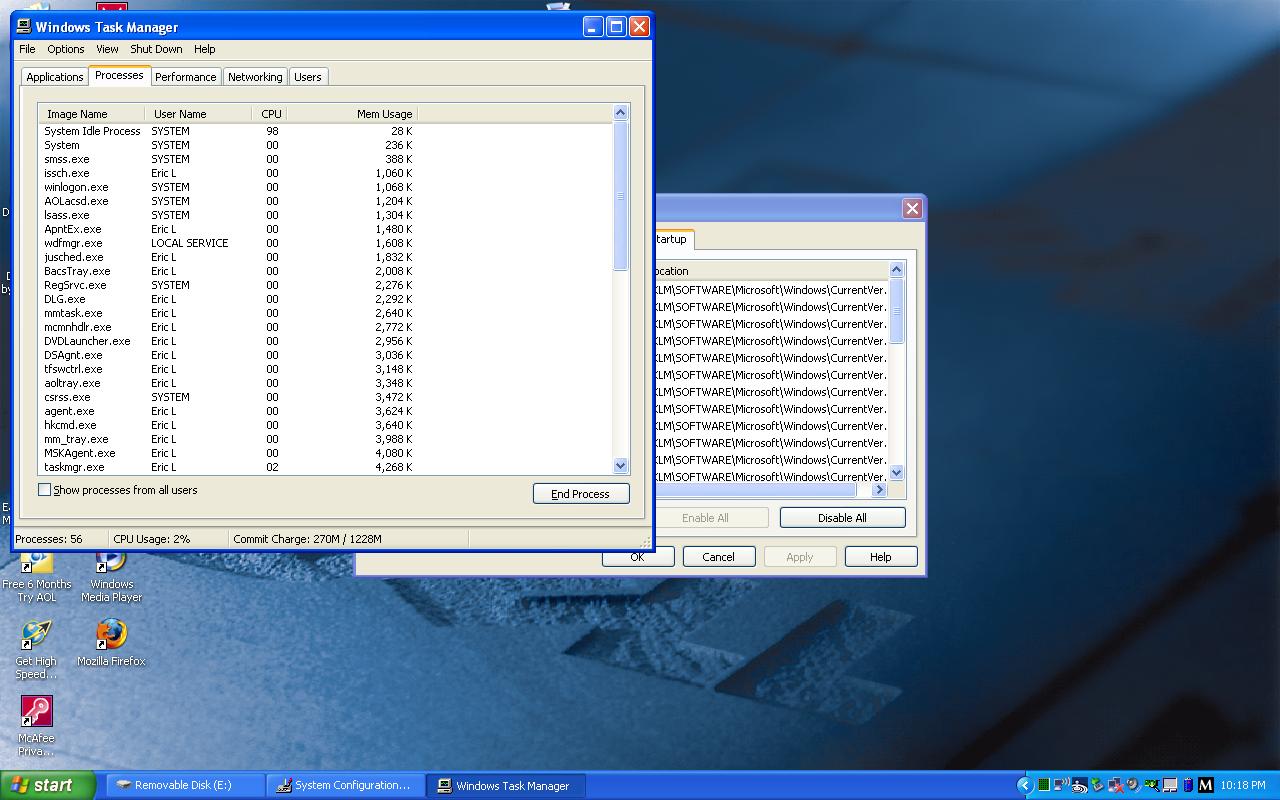The width and height of the screenshot is (1280, 800).
Task: Select the AOLacsd.exe process
Action: click(228, 201)
